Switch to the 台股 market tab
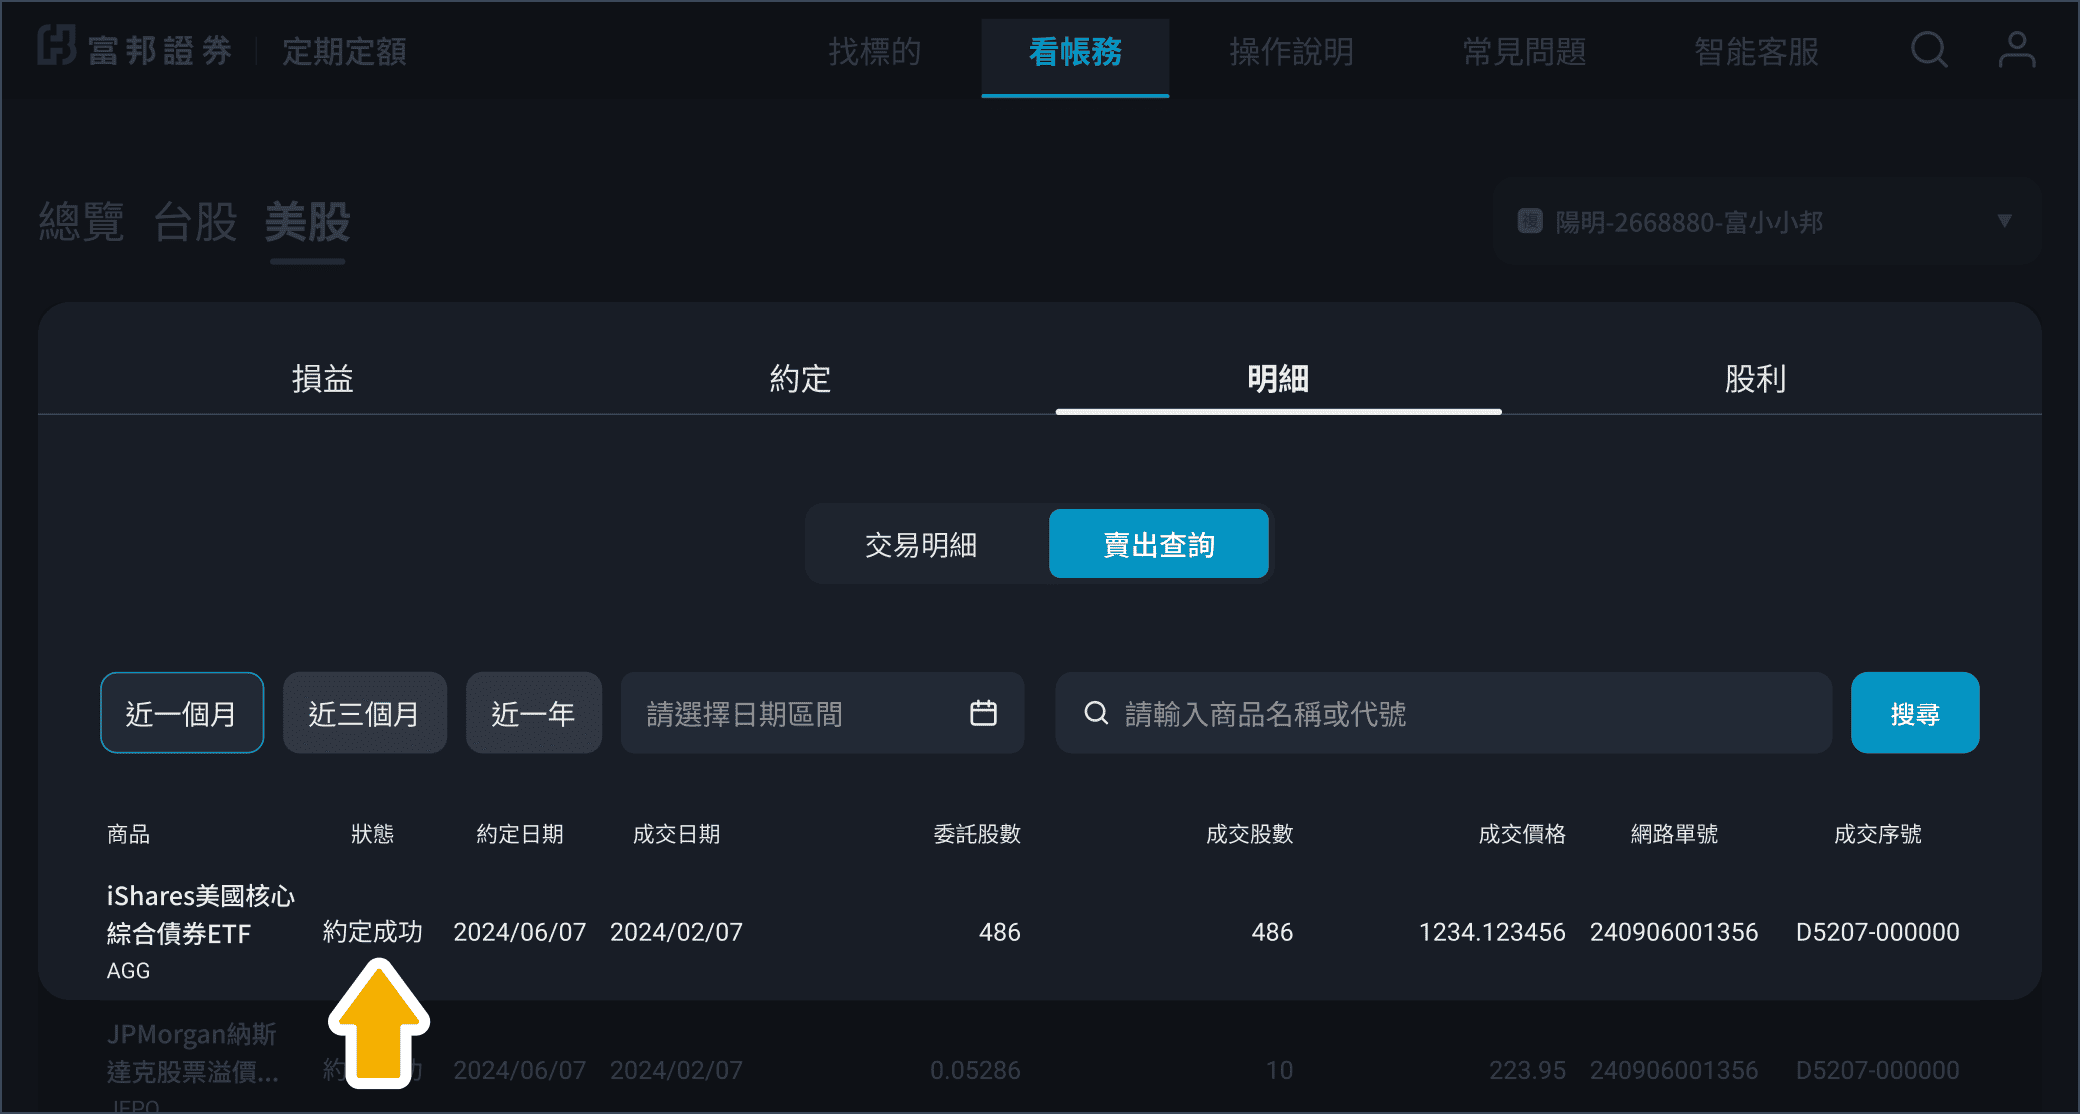The height and width of the screenshot is (1114, 2080). pos(195,222)
